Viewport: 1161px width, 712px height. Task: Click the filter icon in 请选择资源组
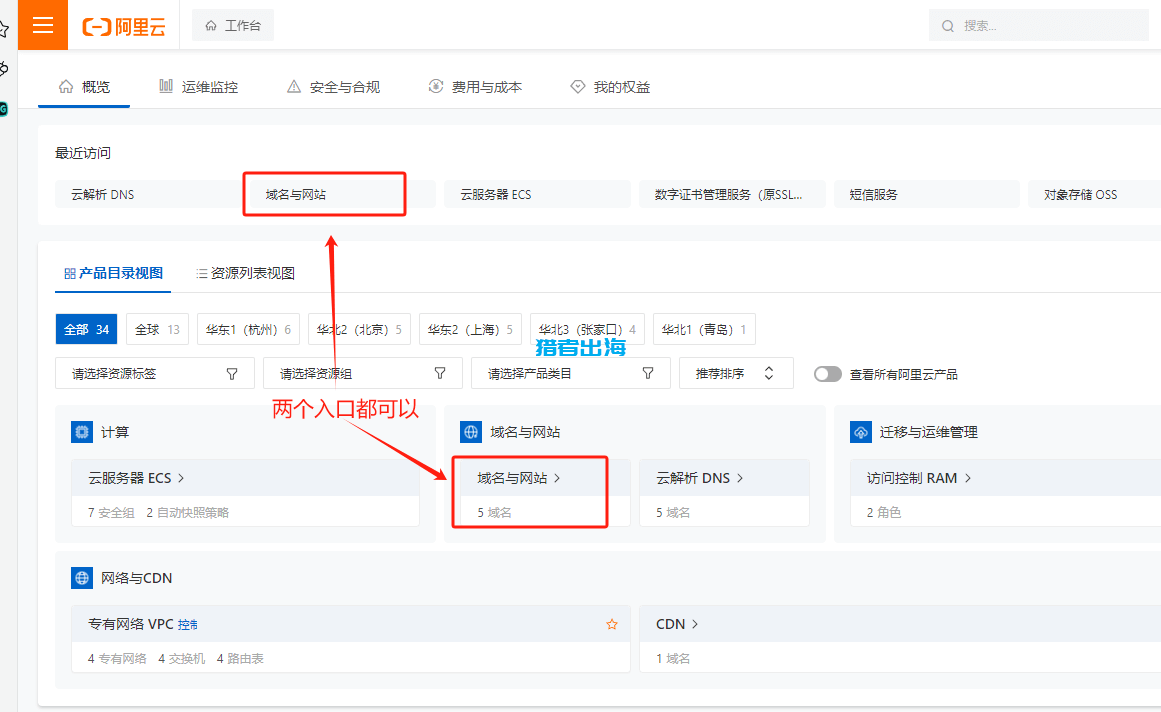[x=440, y=374]
